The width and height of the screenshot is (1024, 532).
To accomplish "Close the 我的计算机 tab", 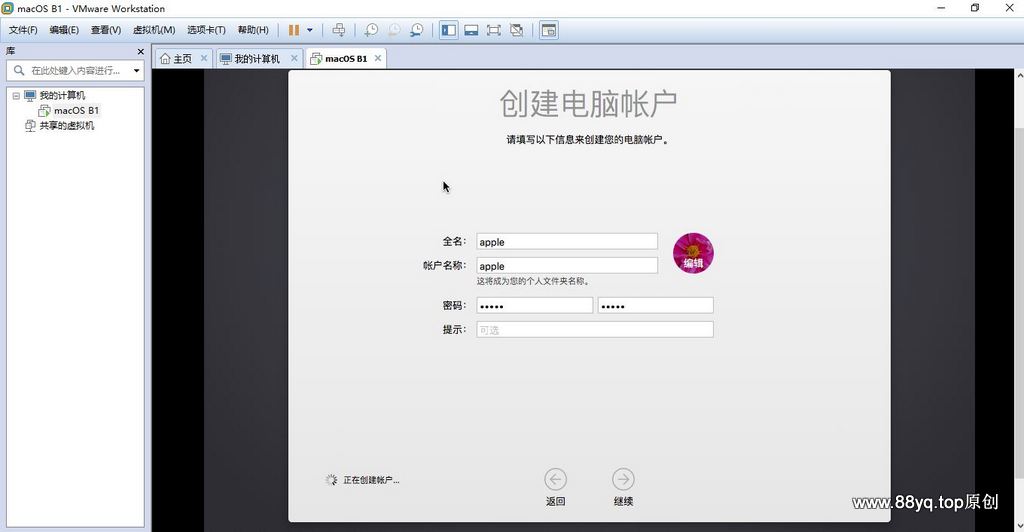I will click(x=294, y=58).
